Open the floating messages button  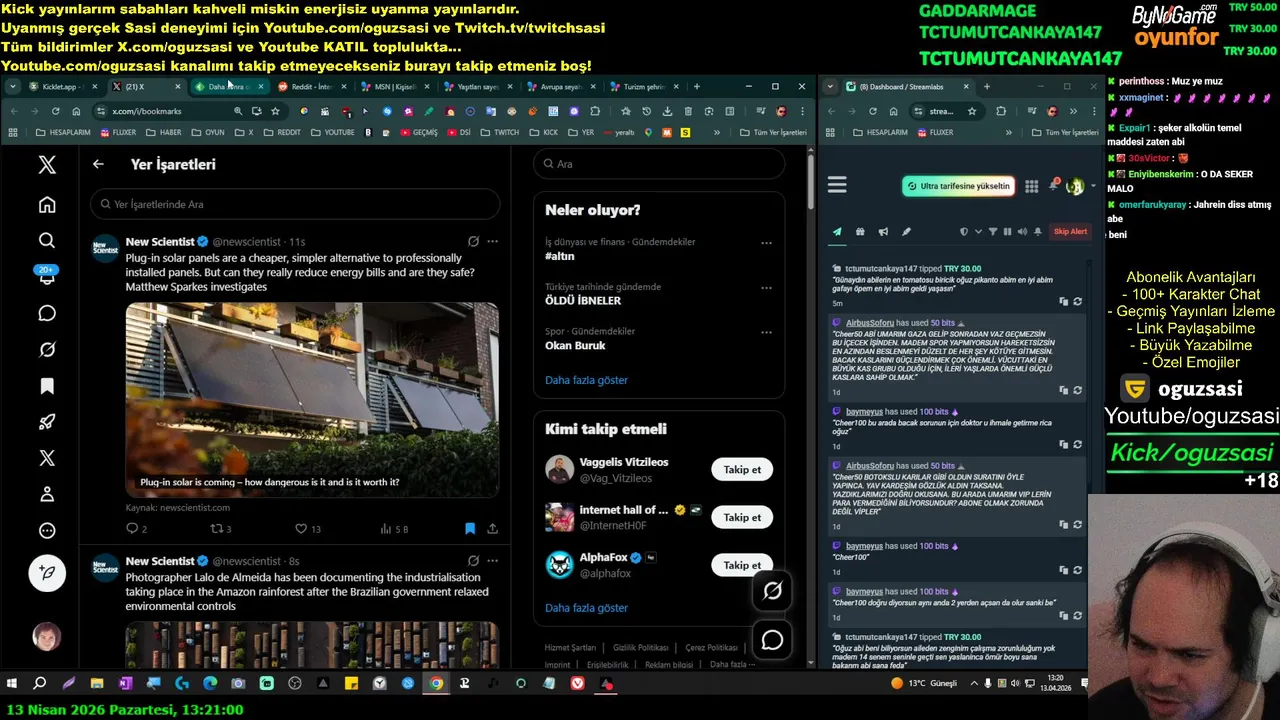click(772, 640)
